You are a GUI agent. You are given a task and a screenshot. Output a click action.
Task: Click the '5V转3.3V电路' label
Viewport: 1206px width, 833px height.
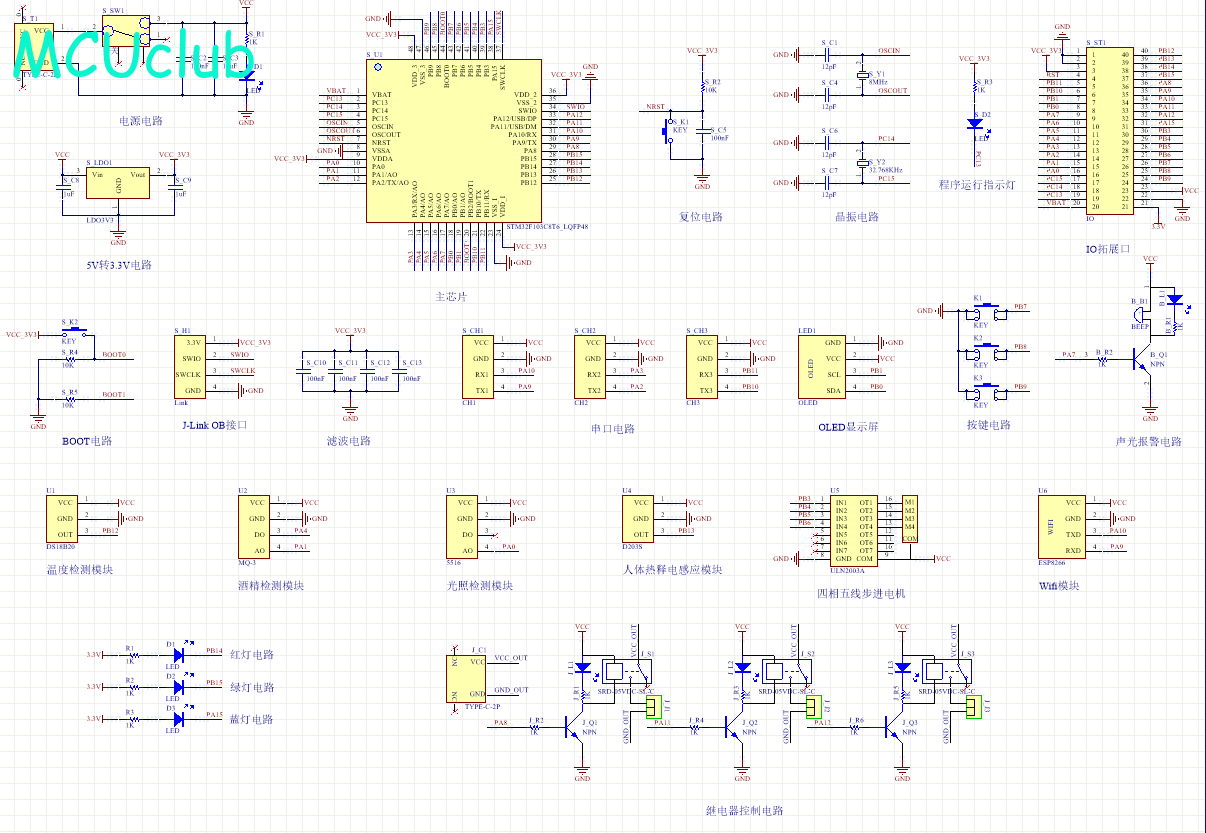(119, 265)
